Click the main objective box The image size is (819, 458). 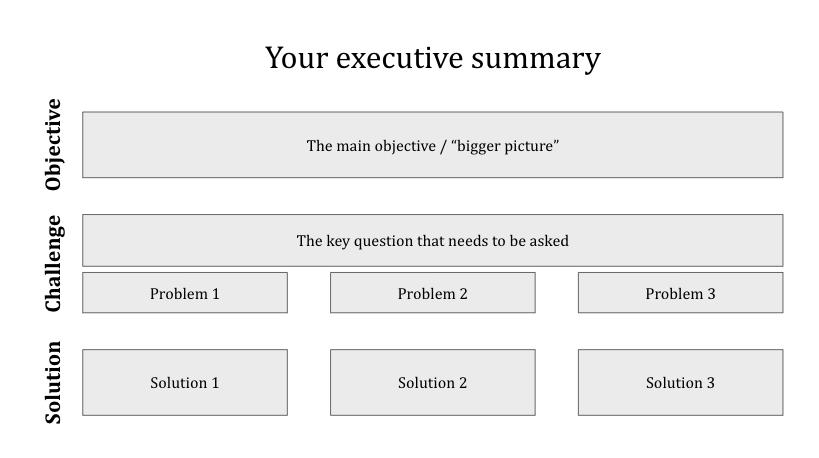(x=432, y=145)
